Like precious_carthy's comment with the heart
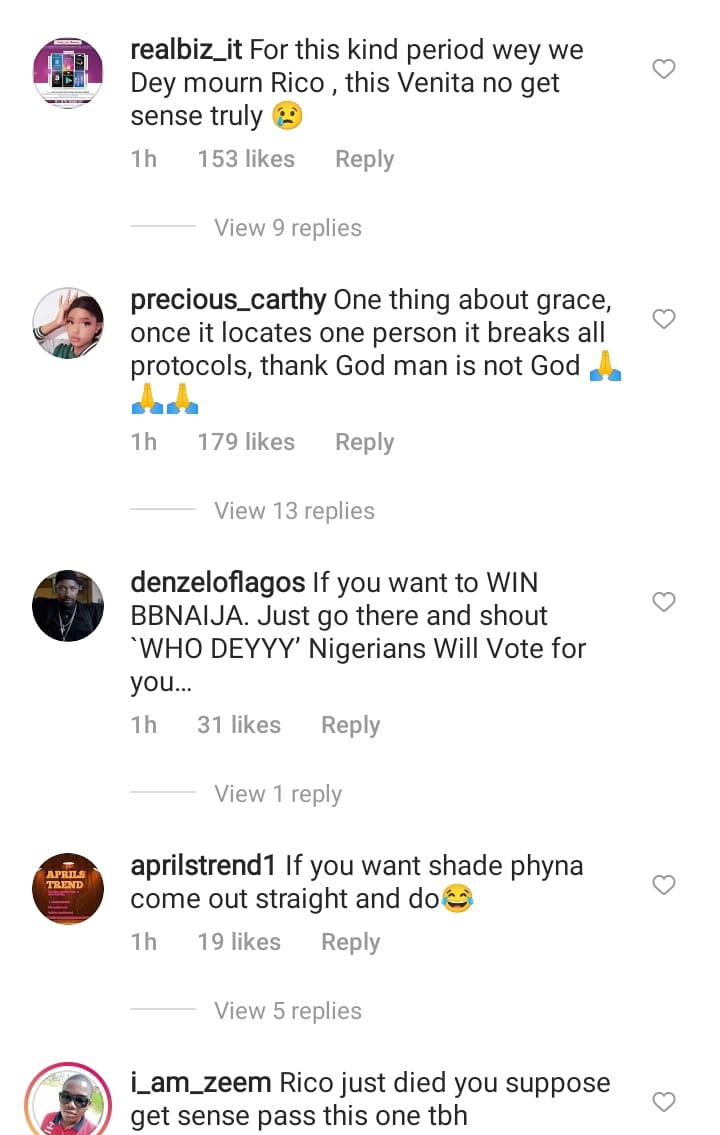This screenshot has height=1135, width=720. pos(664,319)
